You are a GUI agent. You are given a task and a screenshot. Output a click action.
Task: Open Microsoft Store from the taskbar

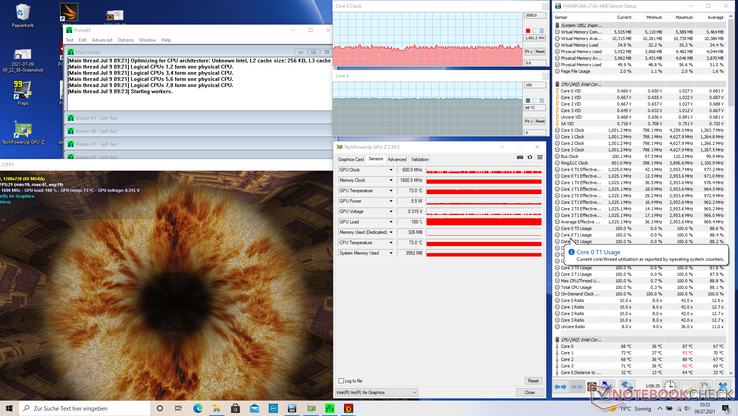235,408
